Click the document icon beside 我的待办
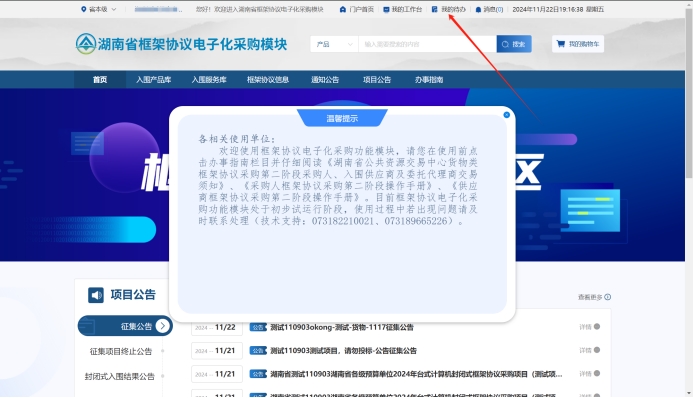The height and width of the screenshot is (398, 693). (434, 9)
